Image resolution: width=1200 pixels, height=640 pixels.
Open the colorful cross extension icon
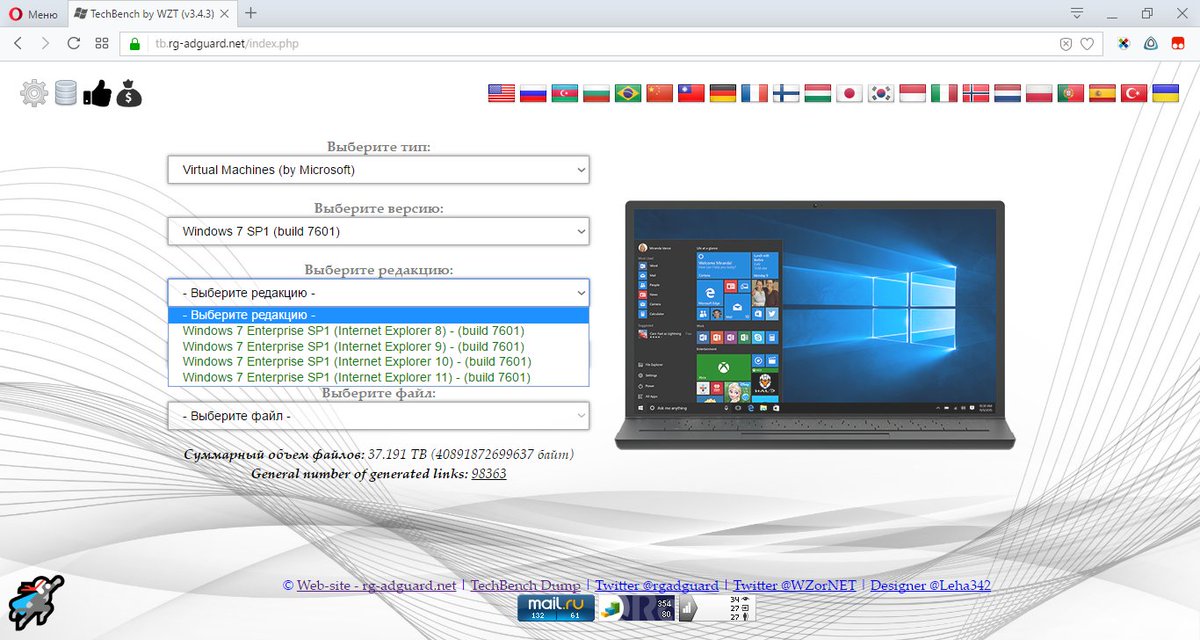pyautogui.click(x=1124, y=43)
